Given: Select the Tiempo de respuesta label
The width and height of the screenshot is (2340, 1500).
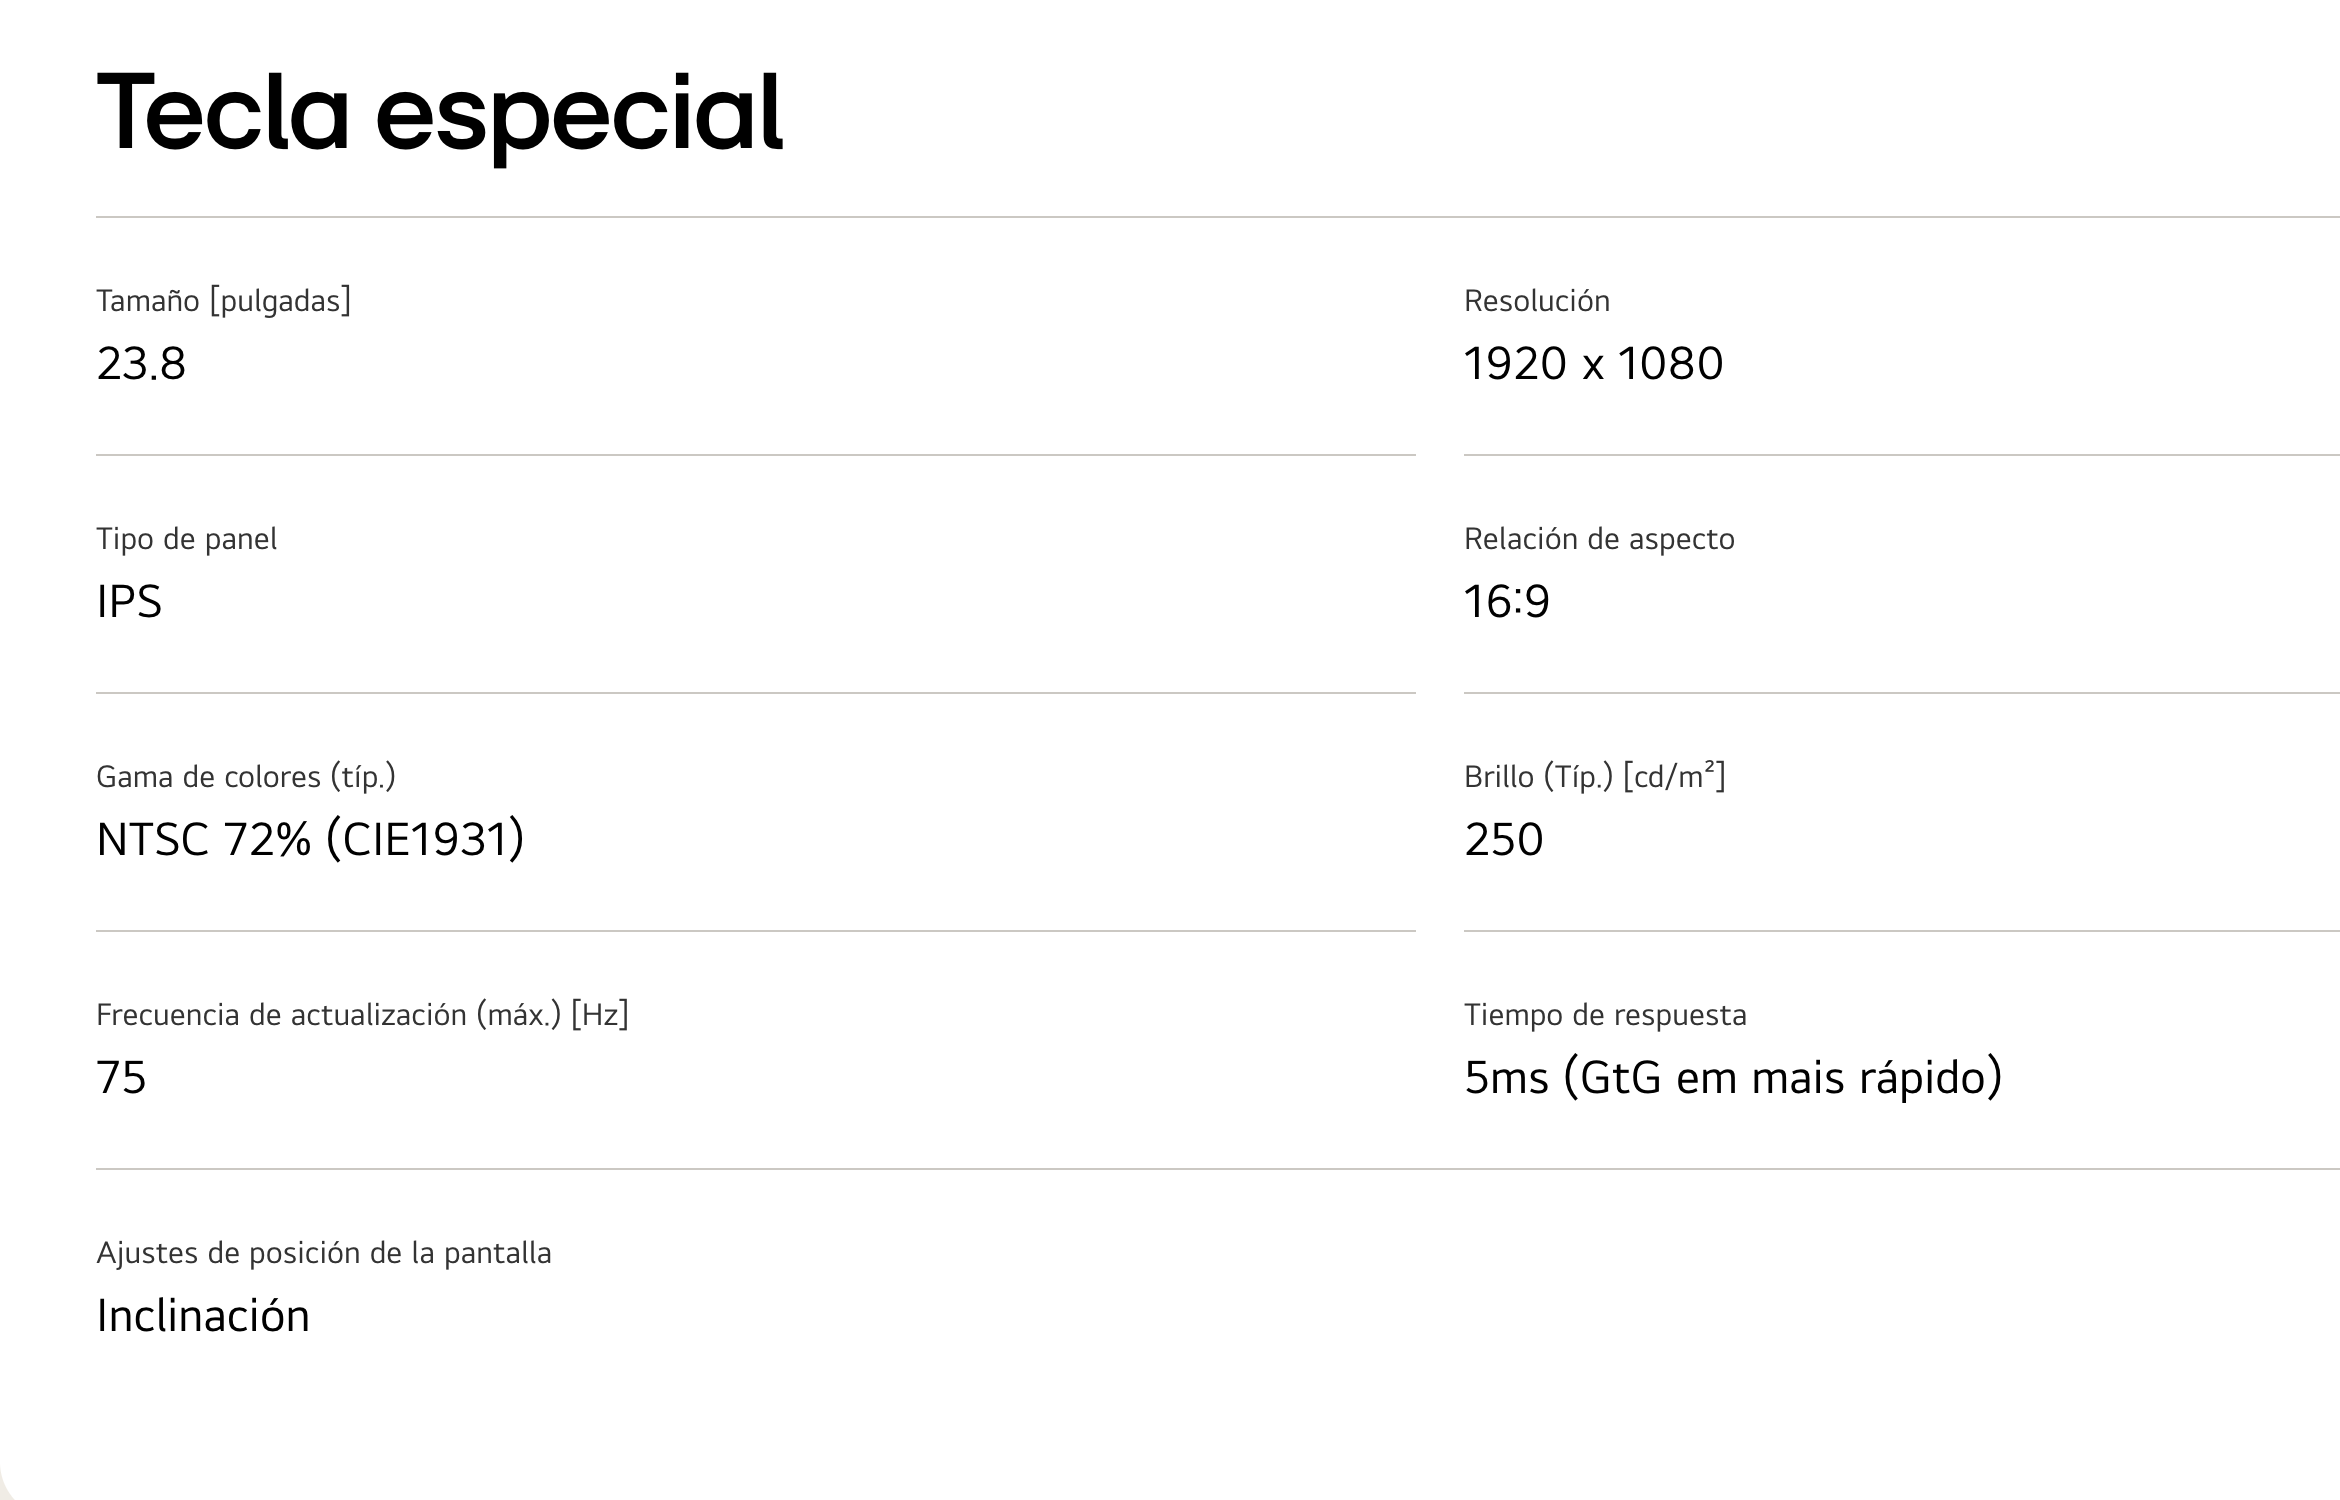Looking at the screenshot, I should click(x=1605, y=1015).
